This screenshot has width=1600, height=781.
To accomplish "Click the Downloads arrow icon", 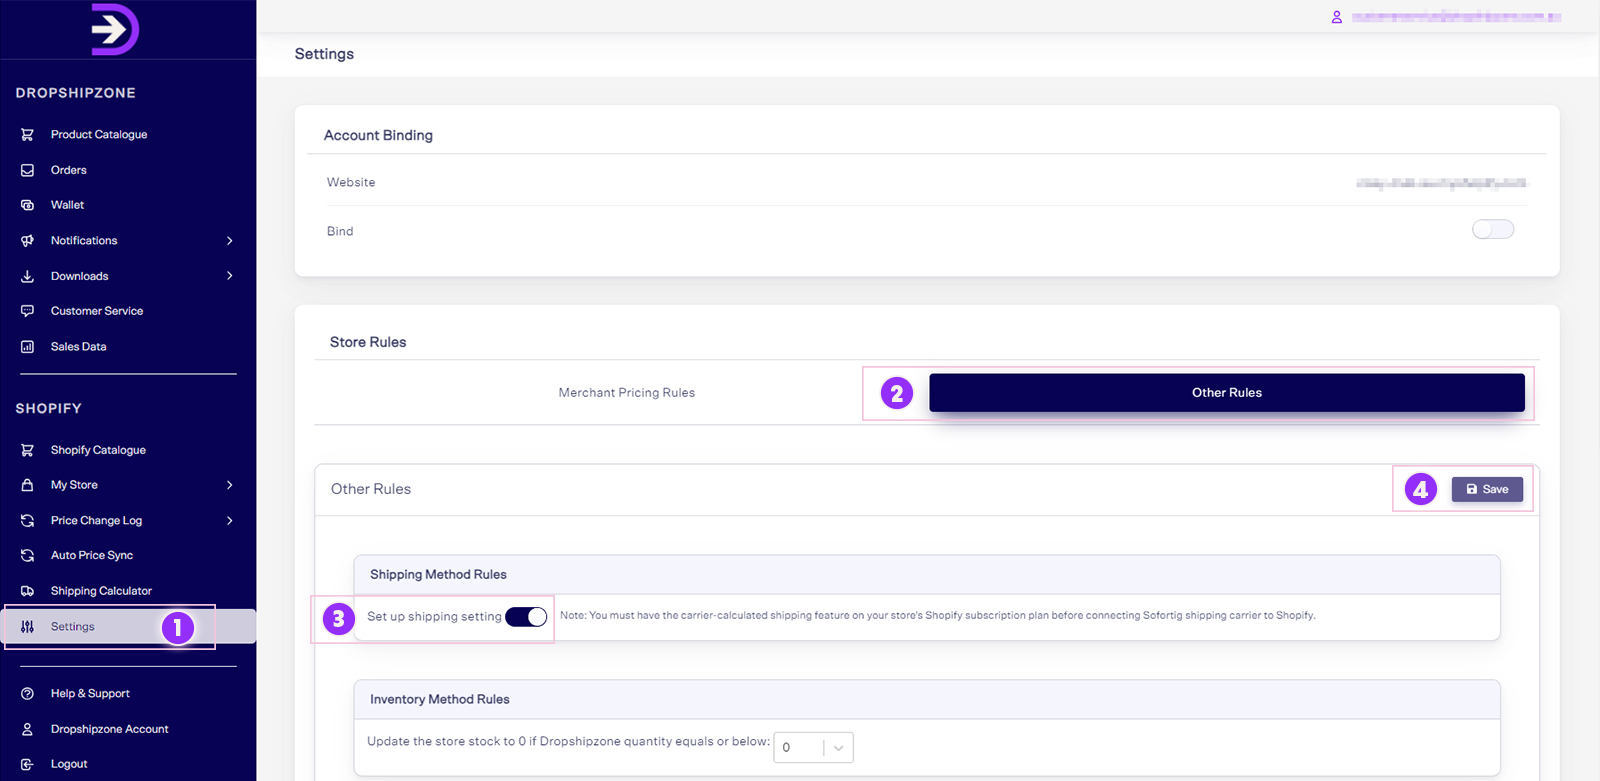I will point(28,276).
